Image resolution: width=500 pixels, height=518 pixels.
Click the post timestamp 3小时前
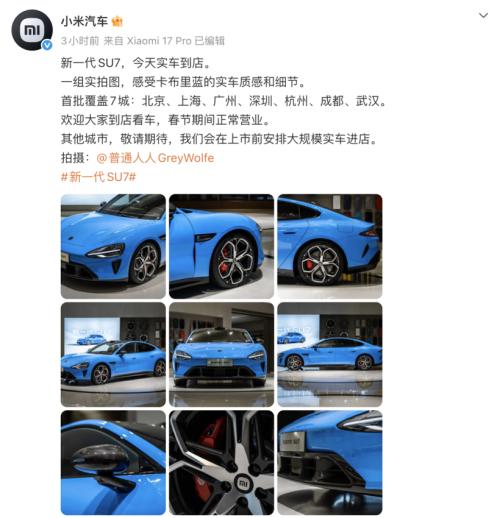click(80, 41)
